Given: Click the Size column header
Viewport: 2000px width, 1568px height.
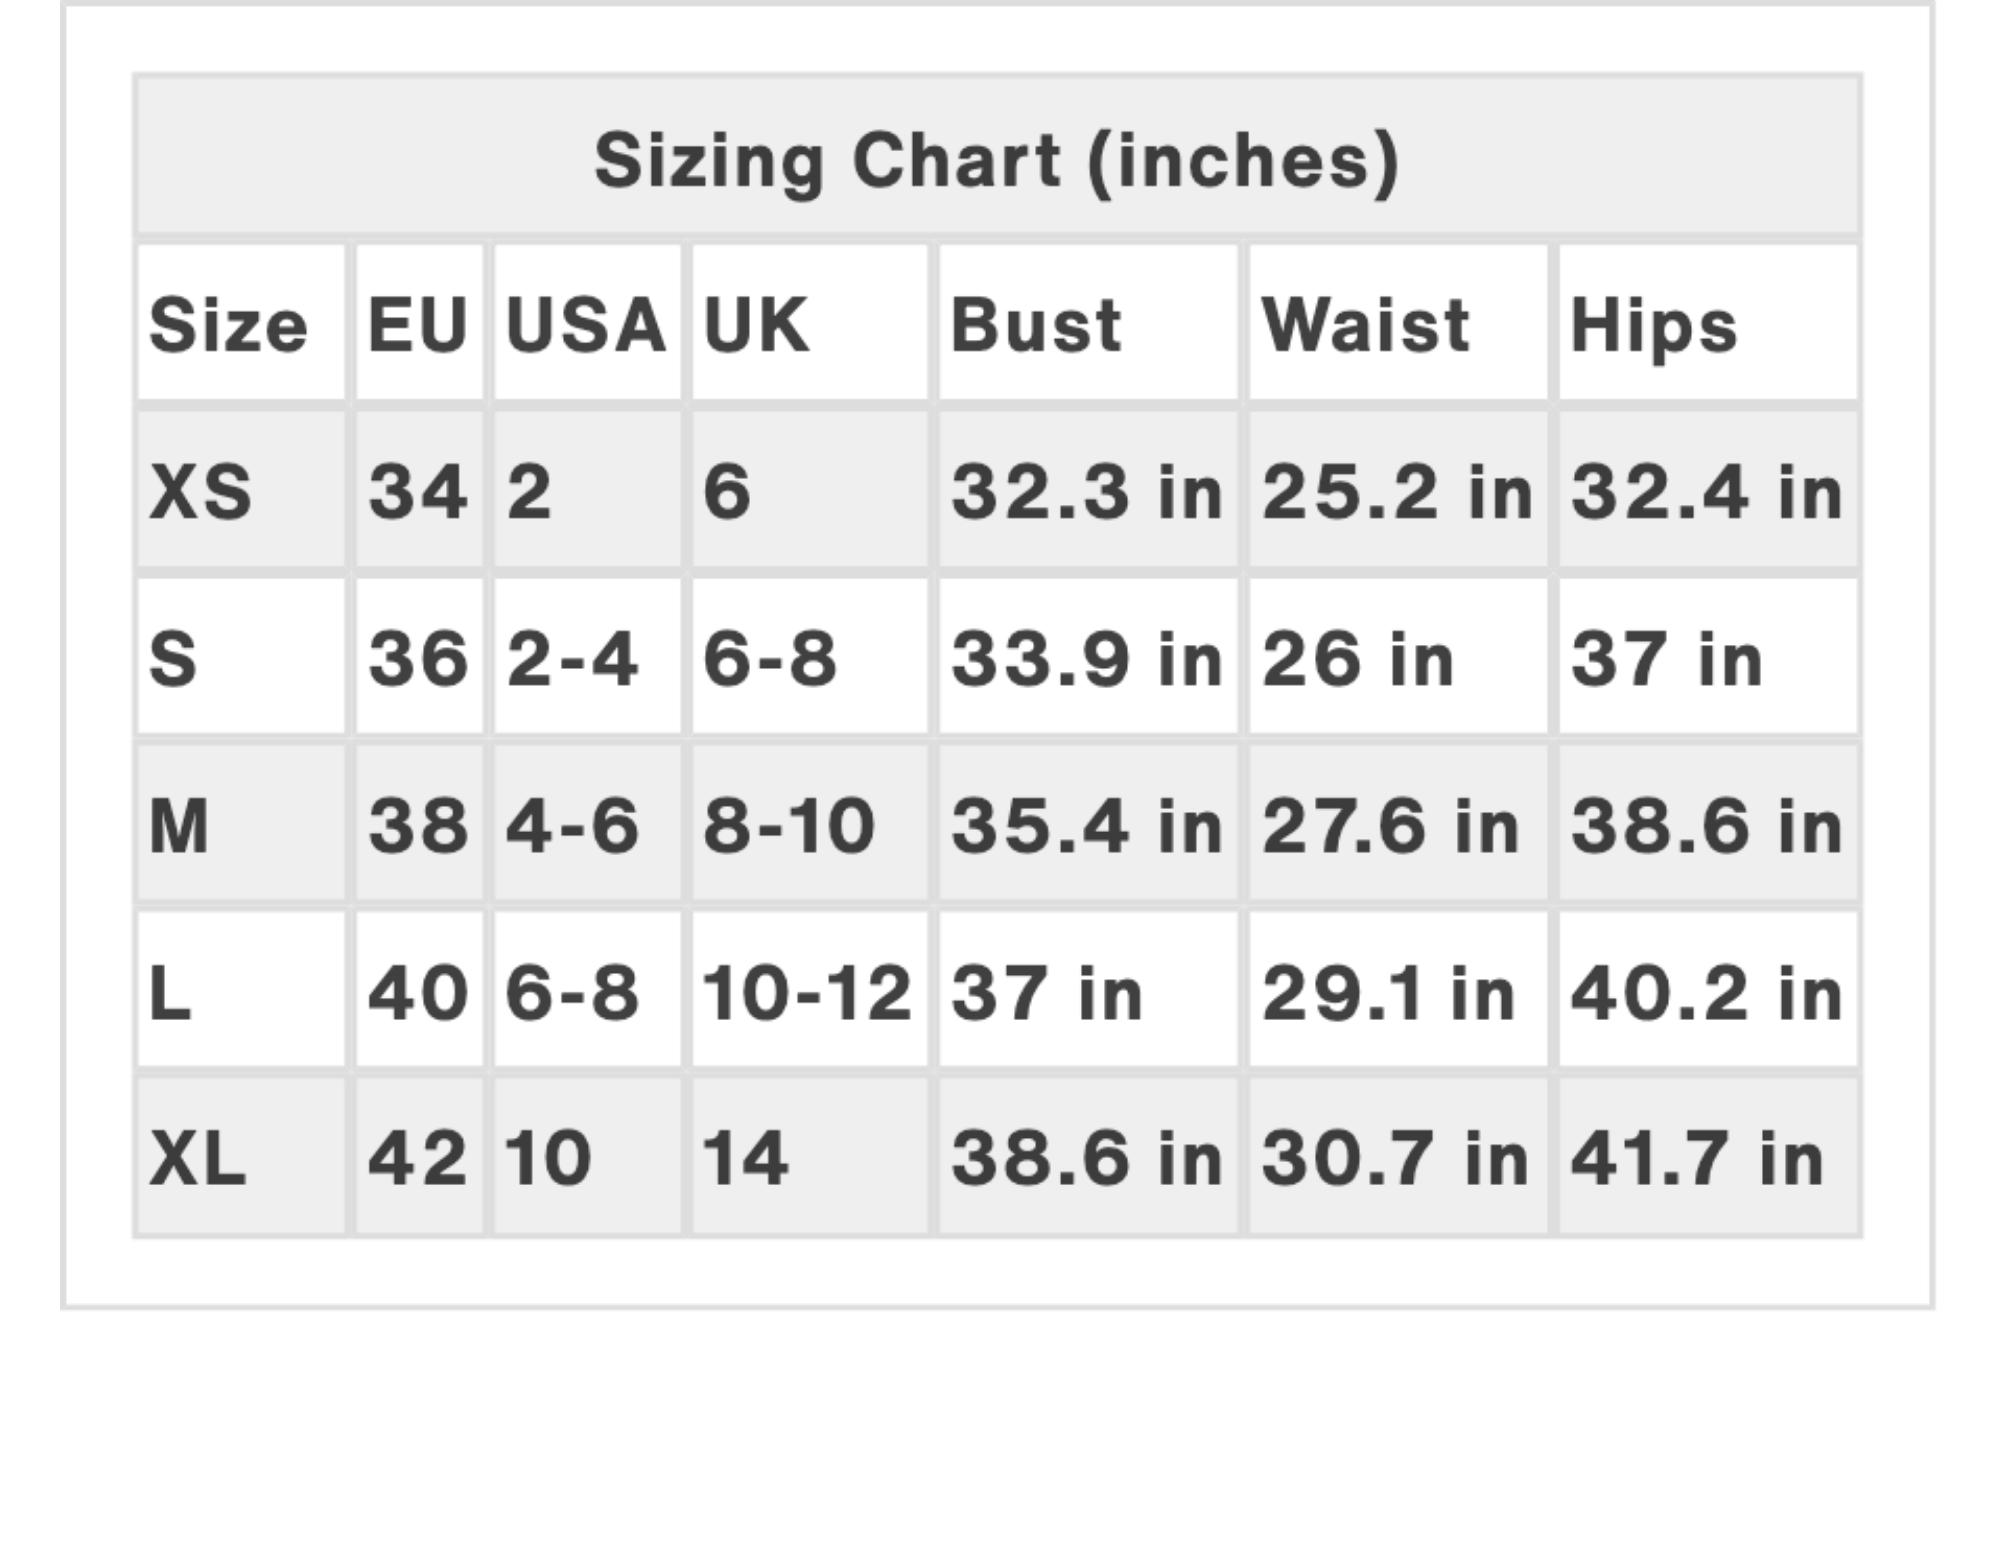Looking at the screenshot, I should [x=228, y=325].
